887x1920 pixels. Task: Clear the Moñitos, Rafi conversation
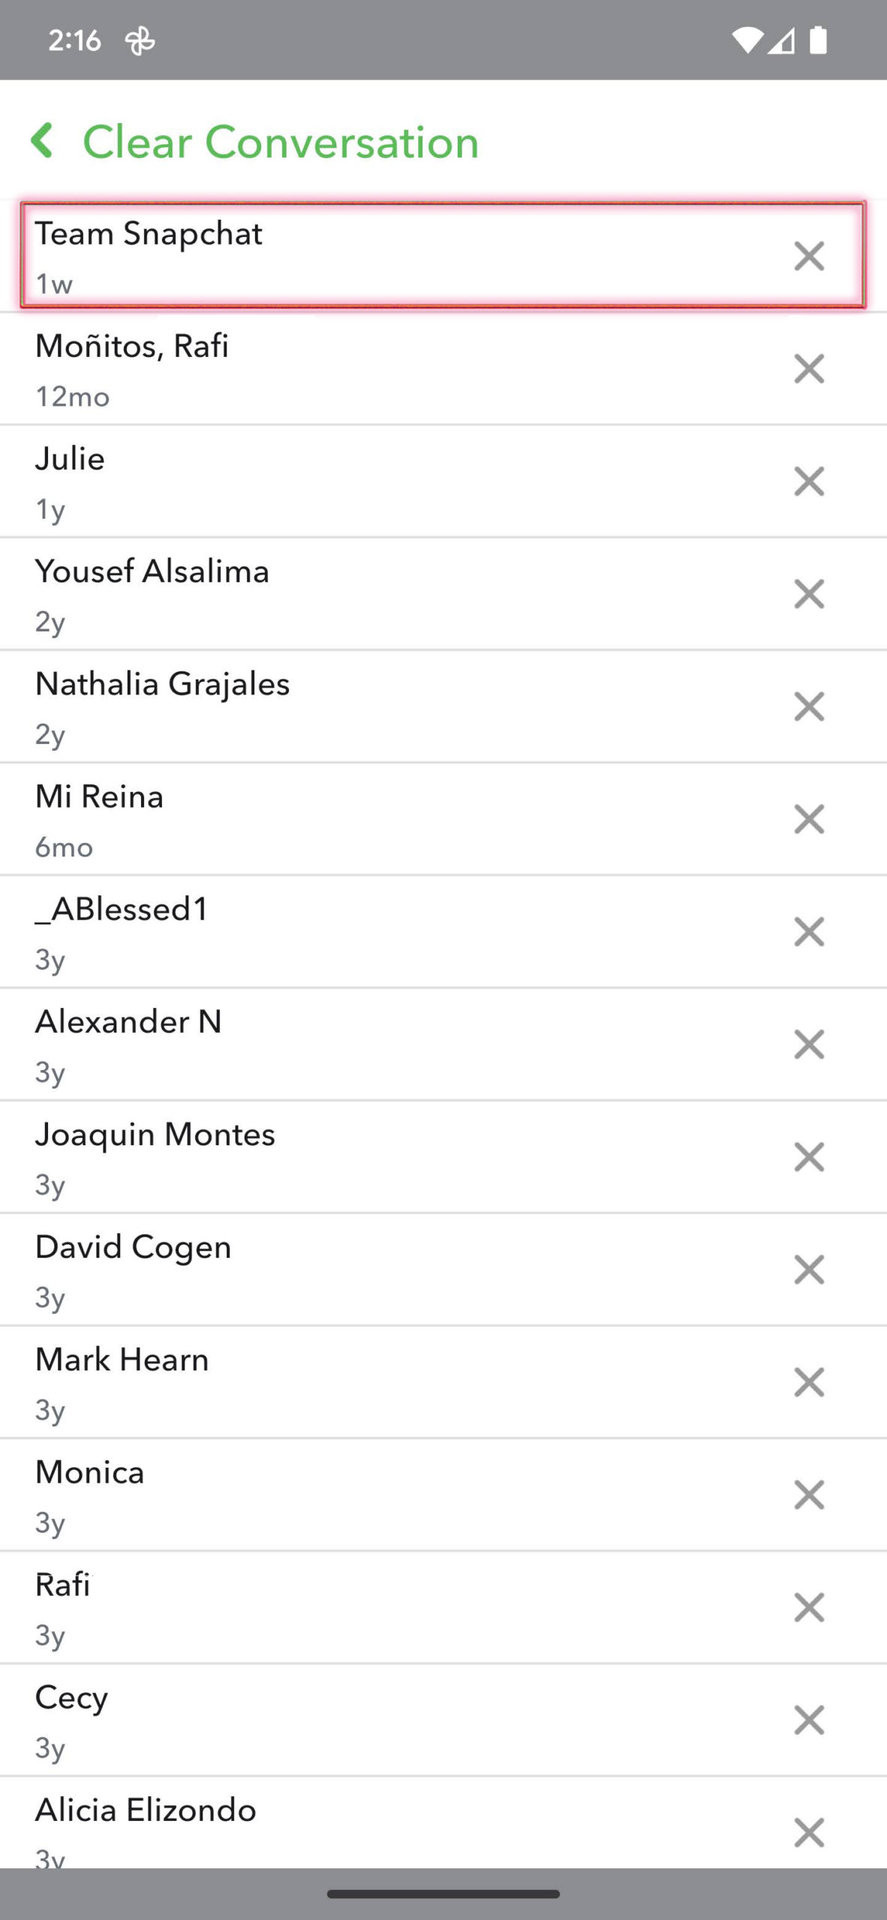[x=809, y=369]
